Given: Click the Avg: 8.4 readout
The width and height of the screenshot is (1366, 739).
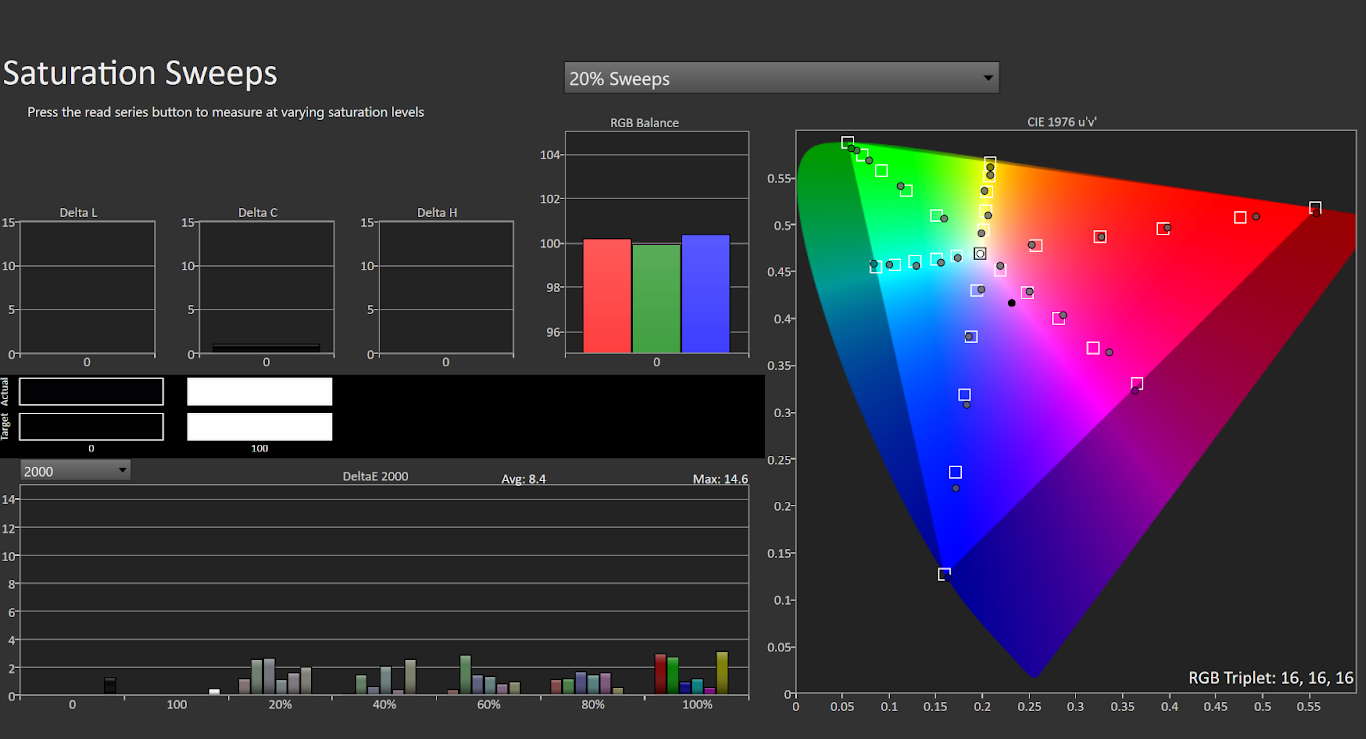Looking at the screenshot, I should coord(524,479).
